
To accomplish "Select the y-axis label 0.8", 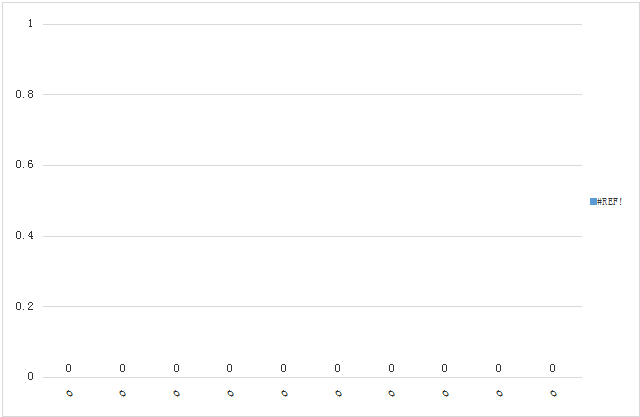I will coord(24,94).
